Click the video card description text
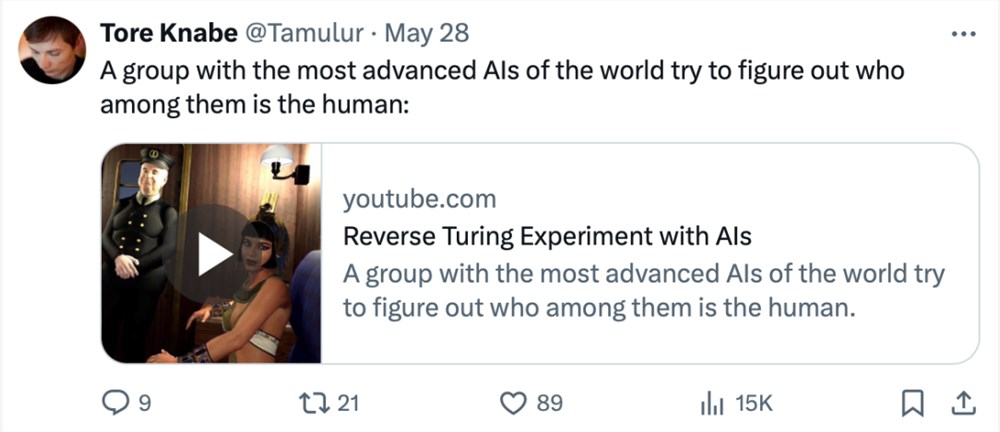Image resolution: width=1000 pixels, height=432 pixels. (643, 292)
